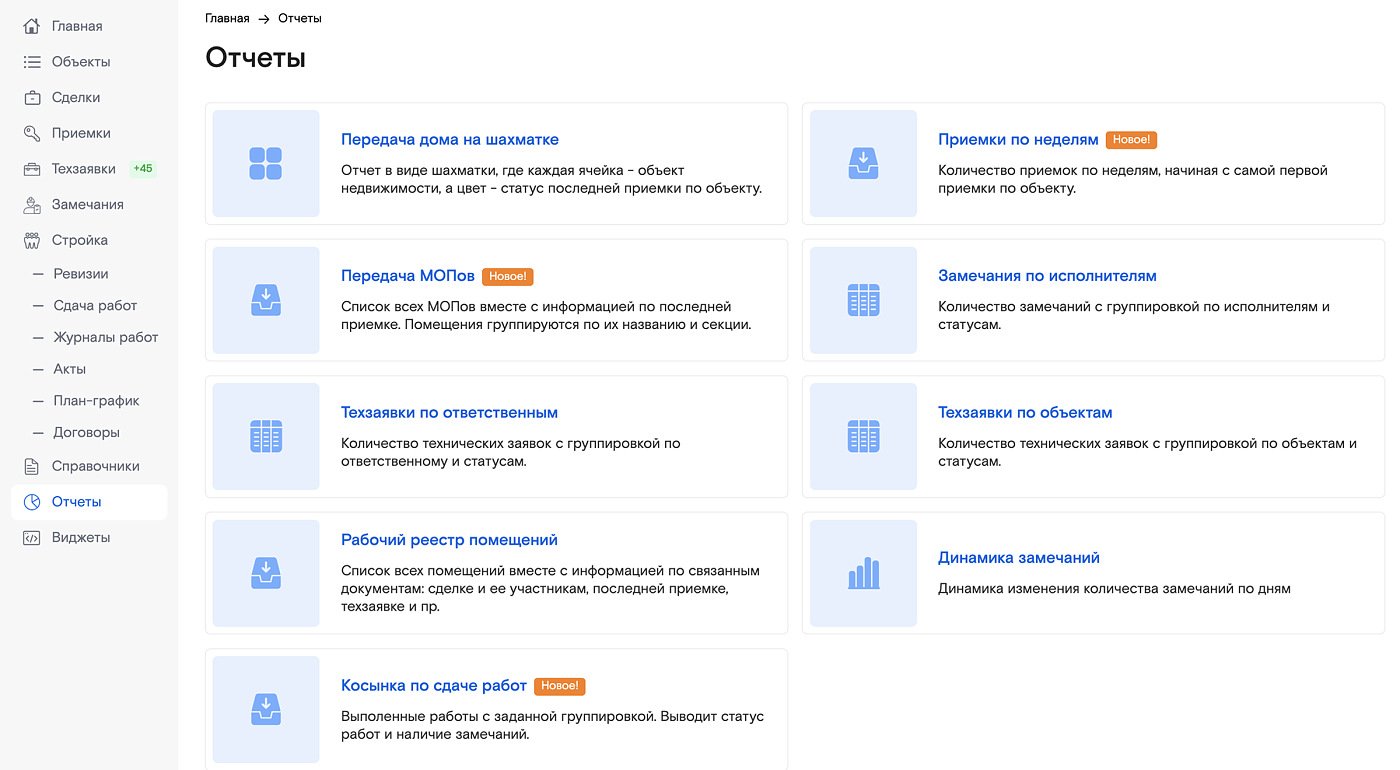Click the code icon beside Виджеты
This screenshot has width=1400, height=770.
click(x=32, y=538)
